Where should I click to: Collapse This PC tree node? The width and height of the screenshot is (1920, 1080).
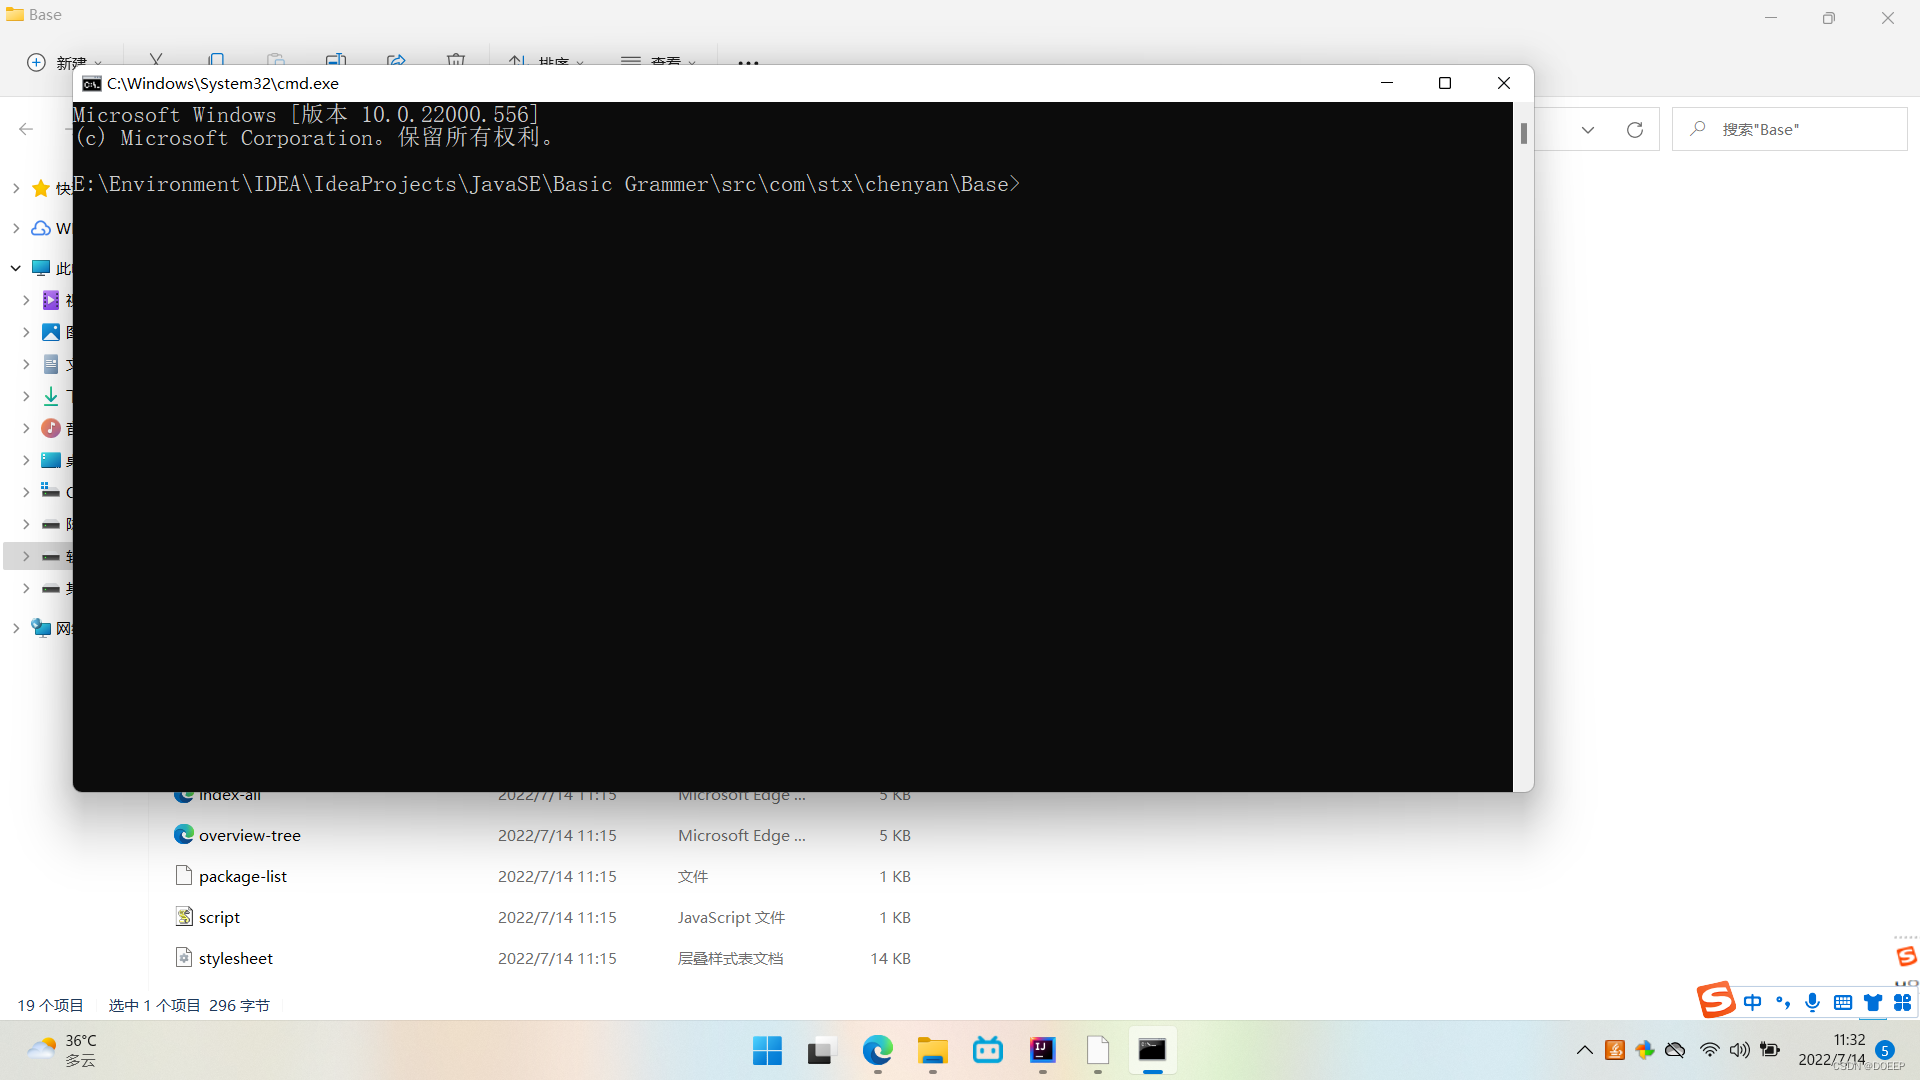[16, 268]
